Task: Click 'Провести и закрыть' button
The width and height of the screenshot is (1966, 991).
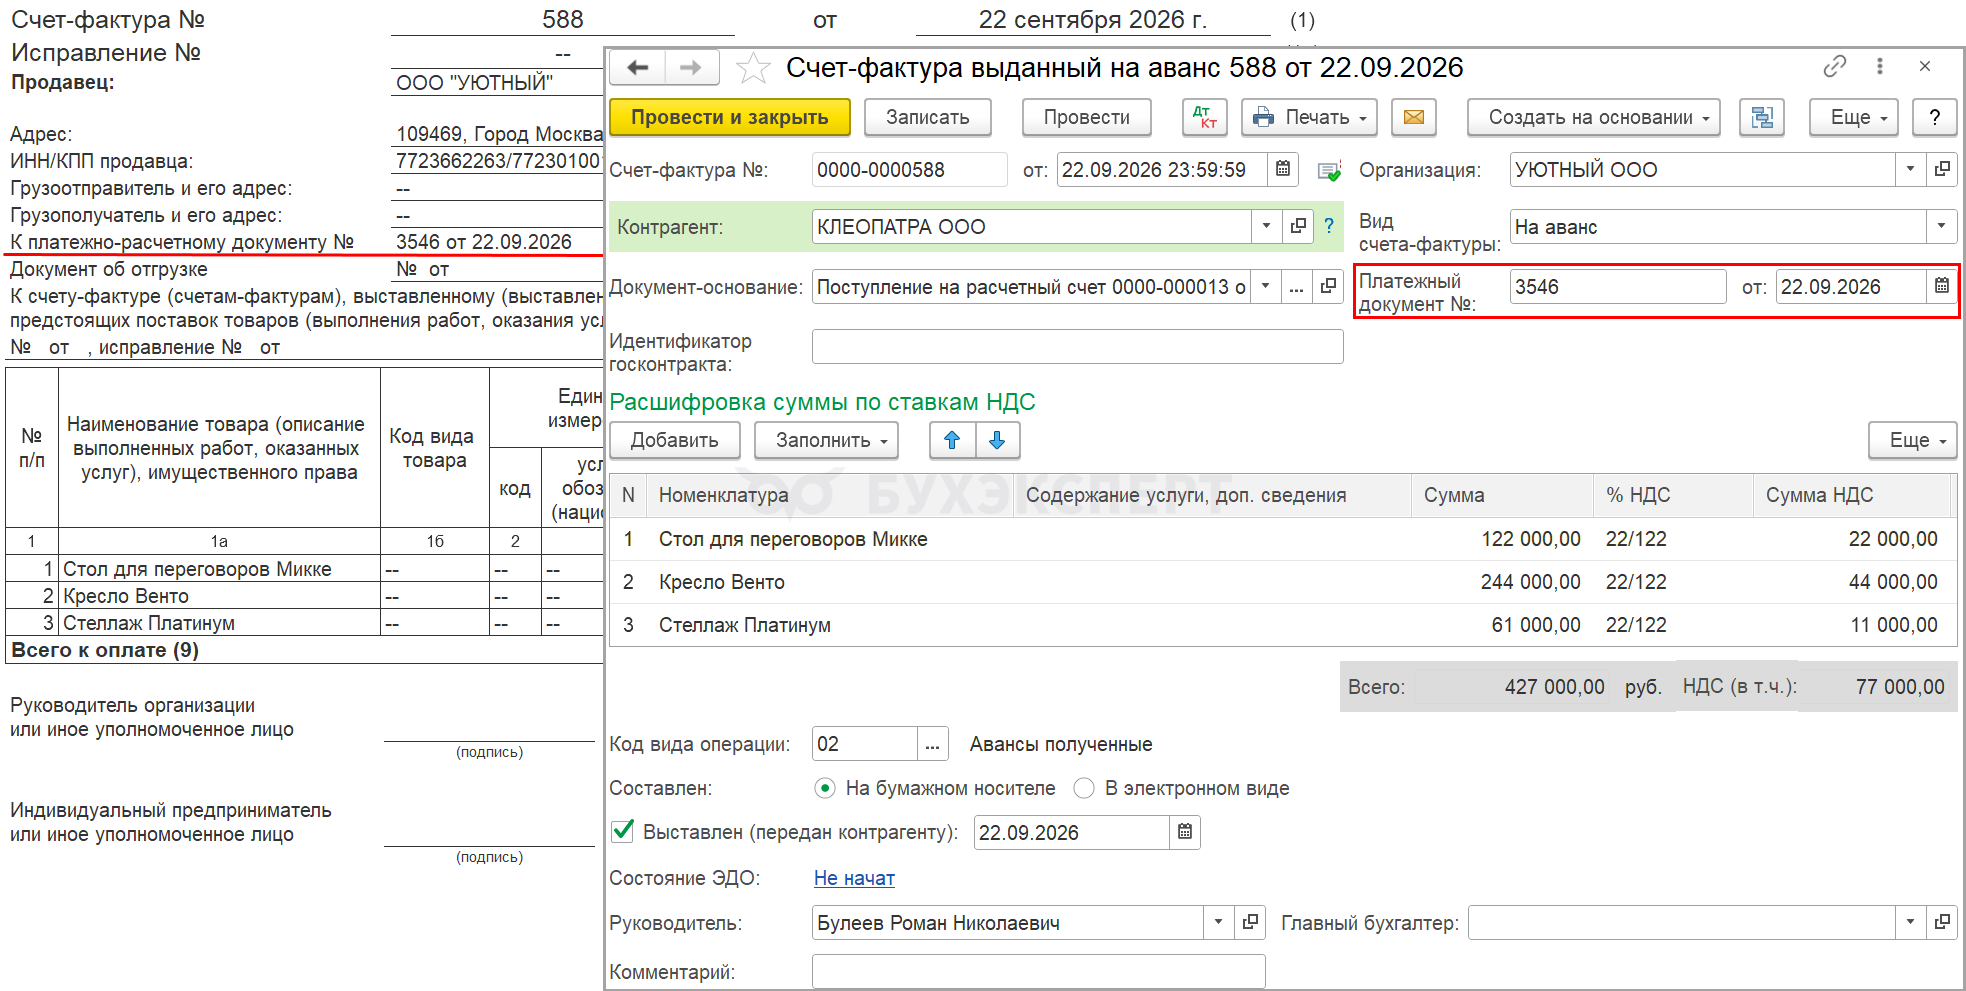Action: [729, 117]
